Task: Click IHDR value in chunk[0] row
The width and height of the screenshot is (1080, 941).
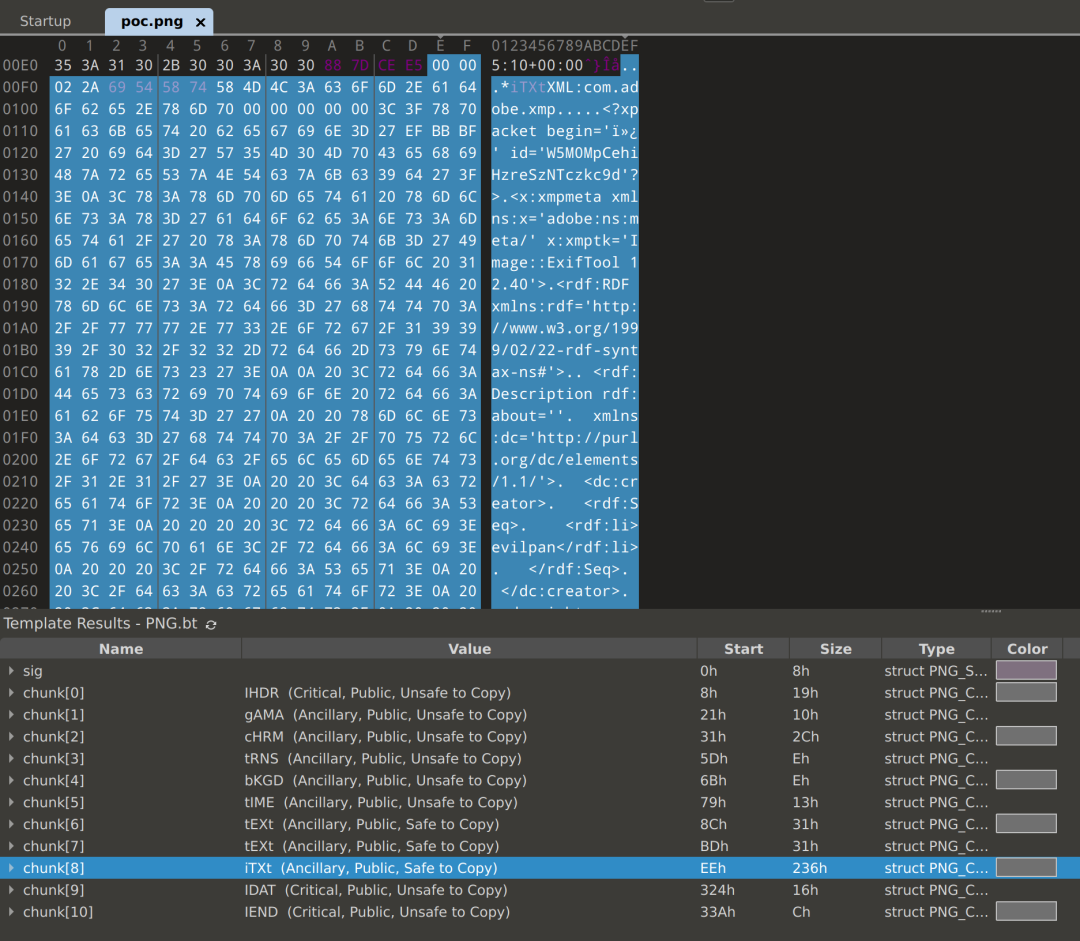Action: [x=377, y=693]
